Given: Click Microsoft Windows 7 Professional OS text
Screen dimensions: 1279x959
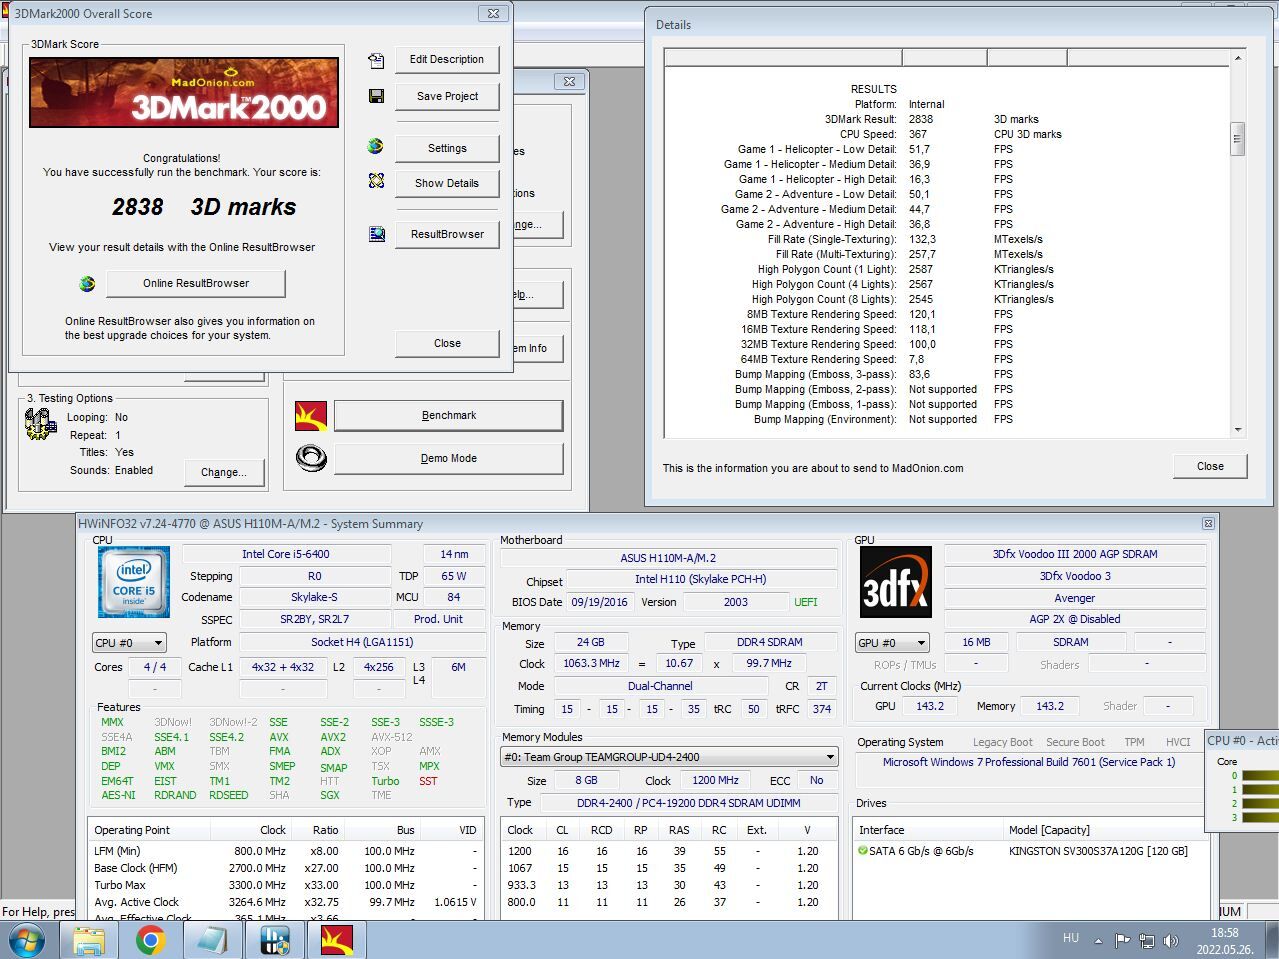Looking at the screenshot, I should click(1029, 762).
